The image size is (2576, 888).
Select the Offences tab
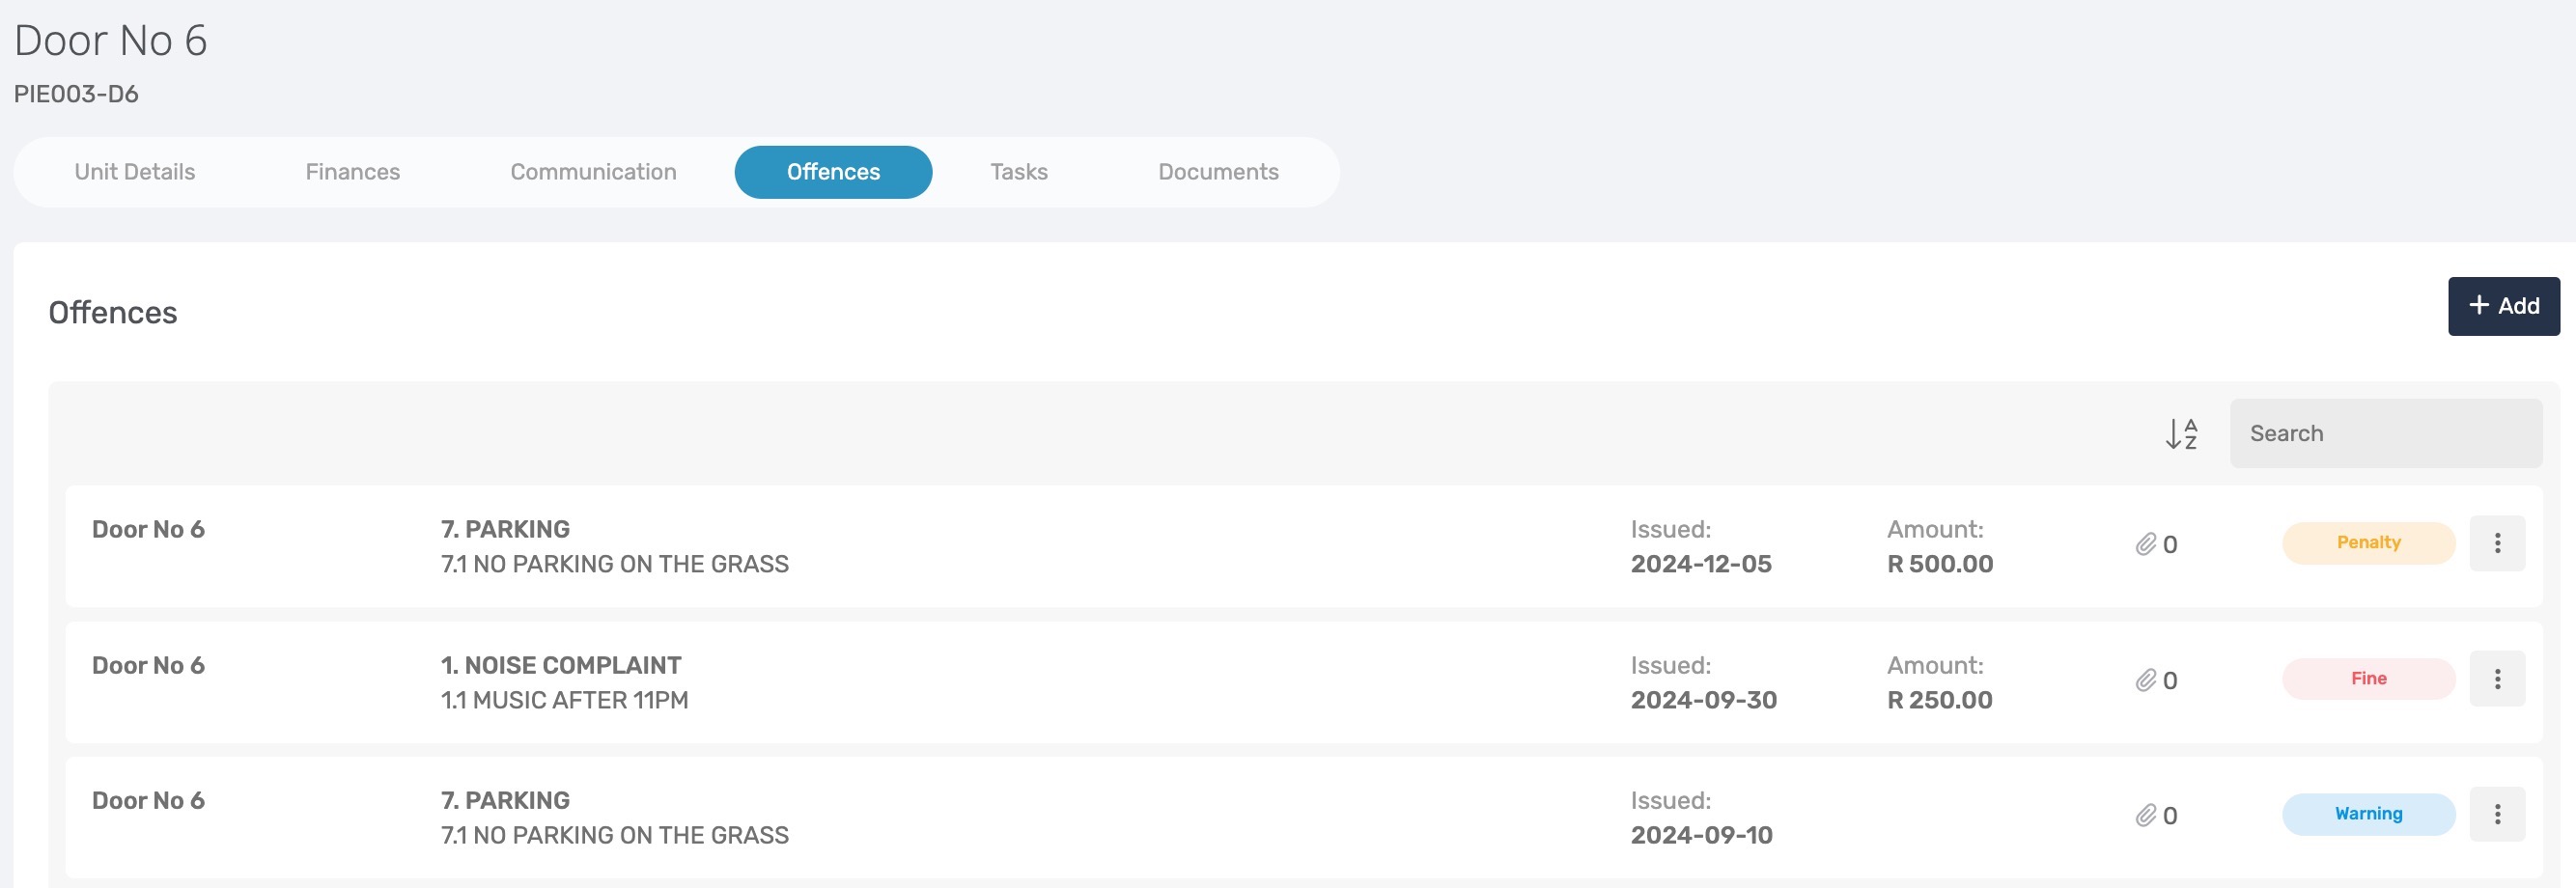point(833,172)
